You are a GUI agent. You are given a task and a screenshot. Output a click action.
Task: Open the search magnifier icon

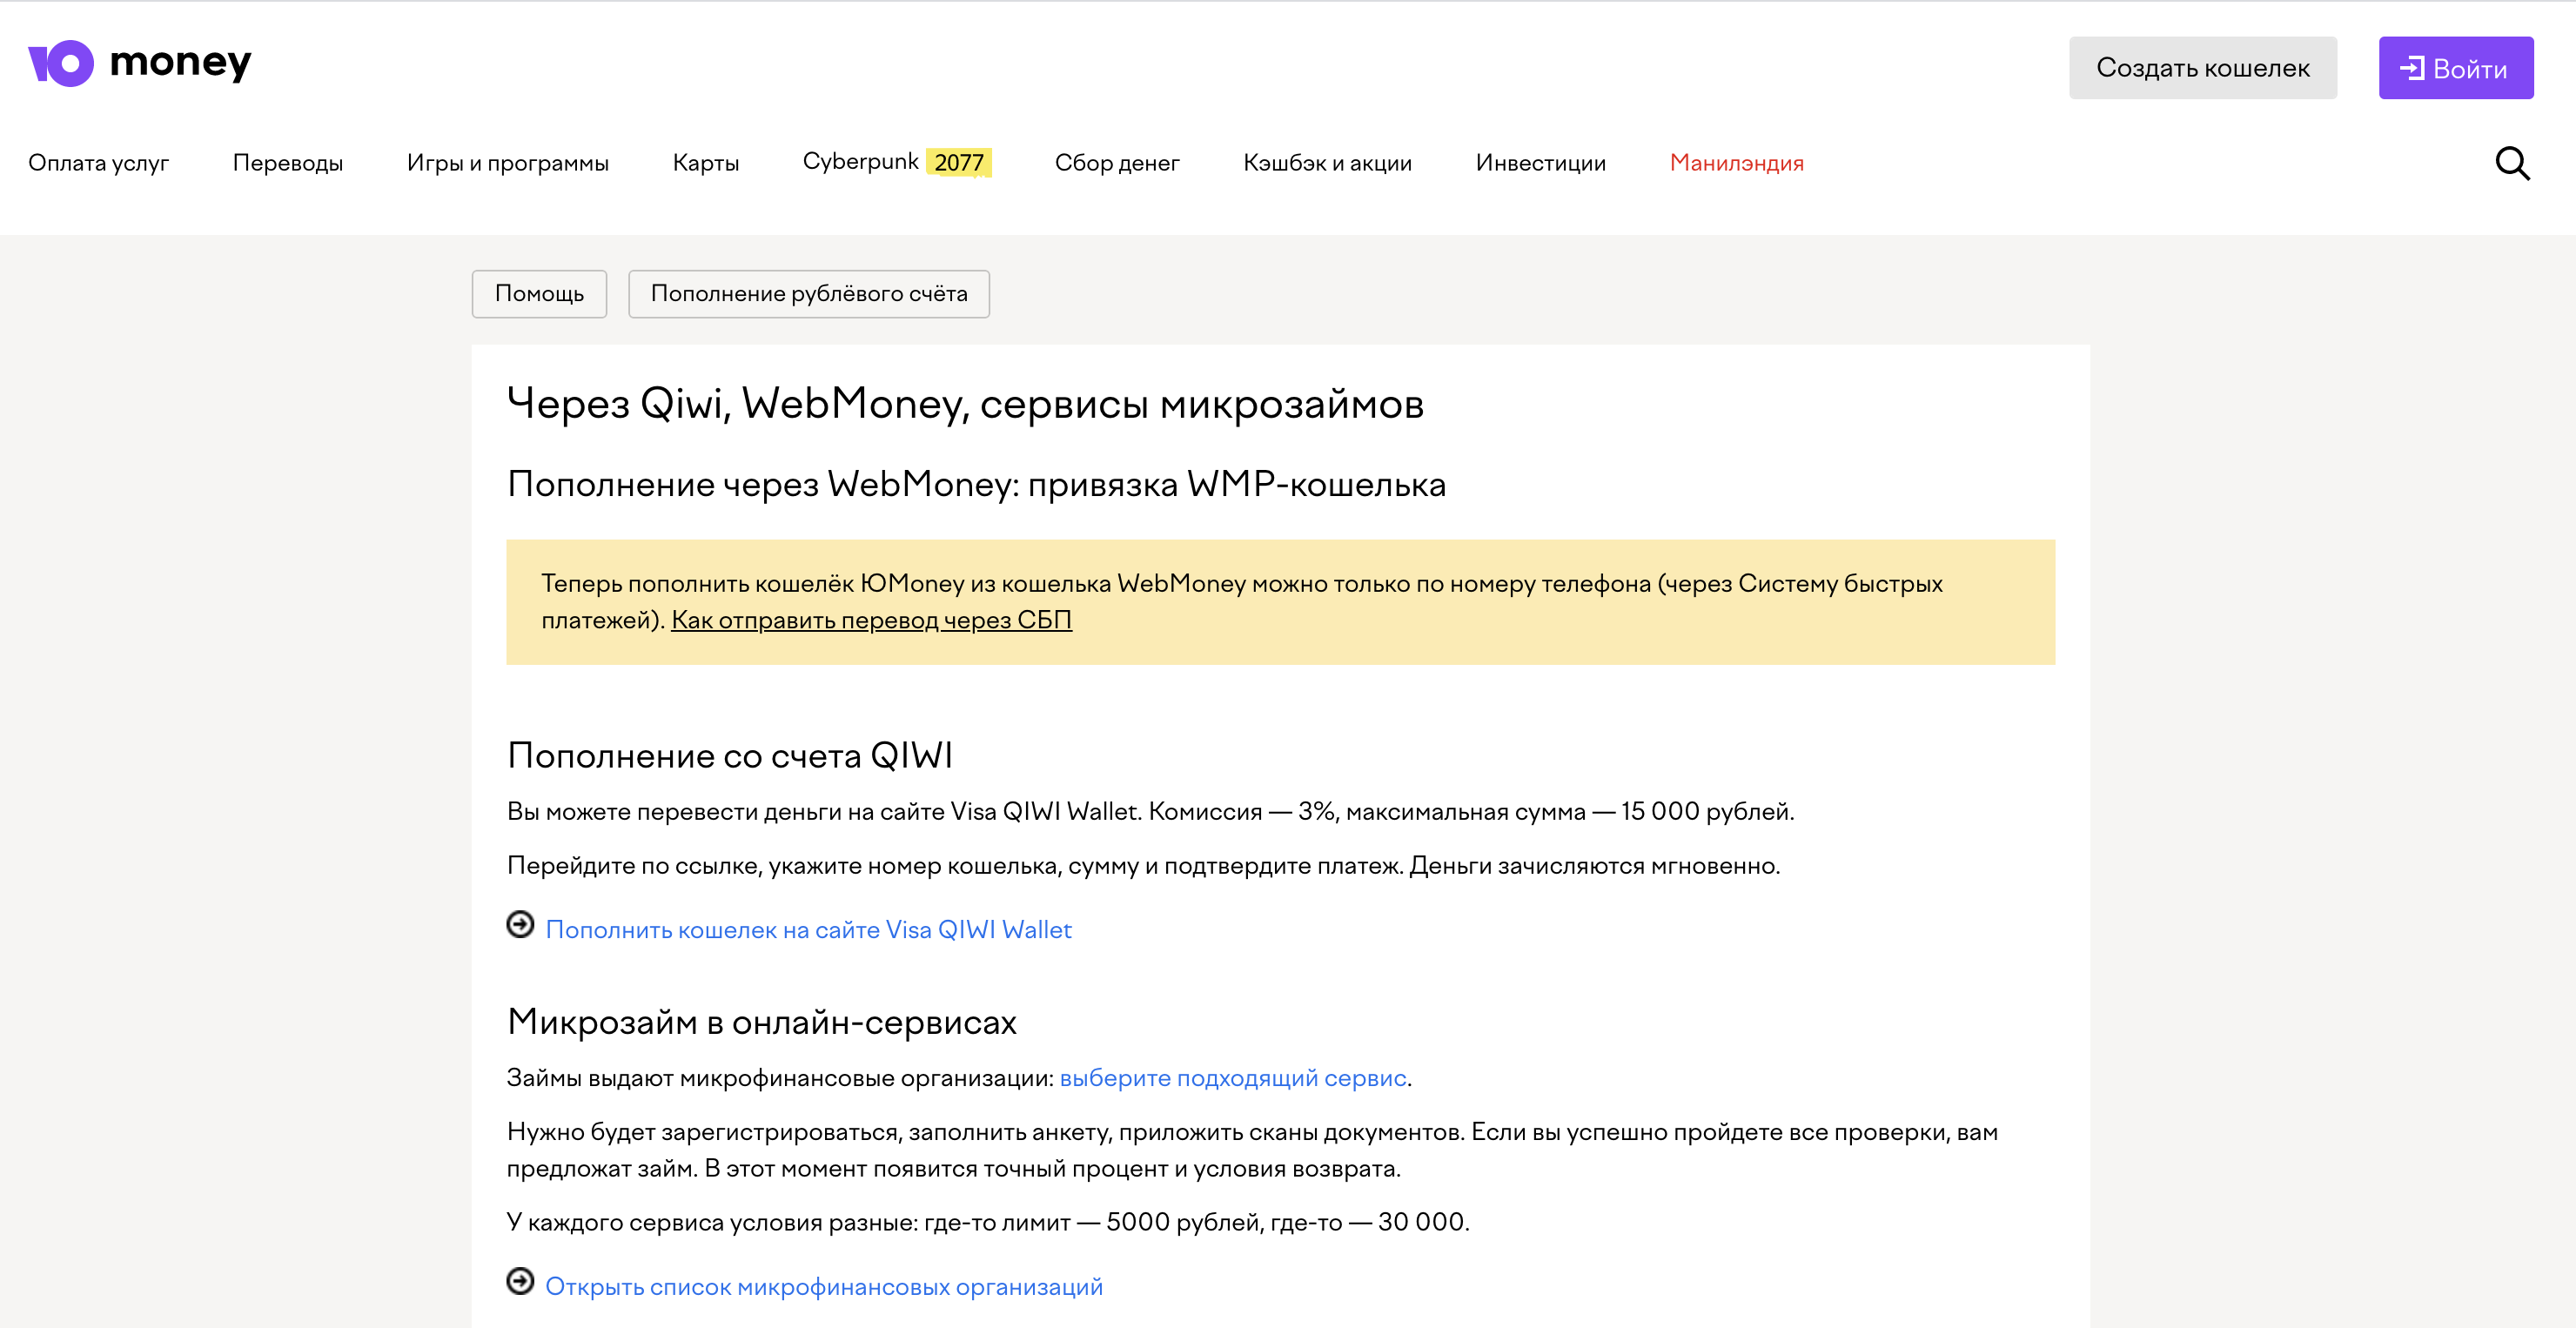coord(2512,163)
